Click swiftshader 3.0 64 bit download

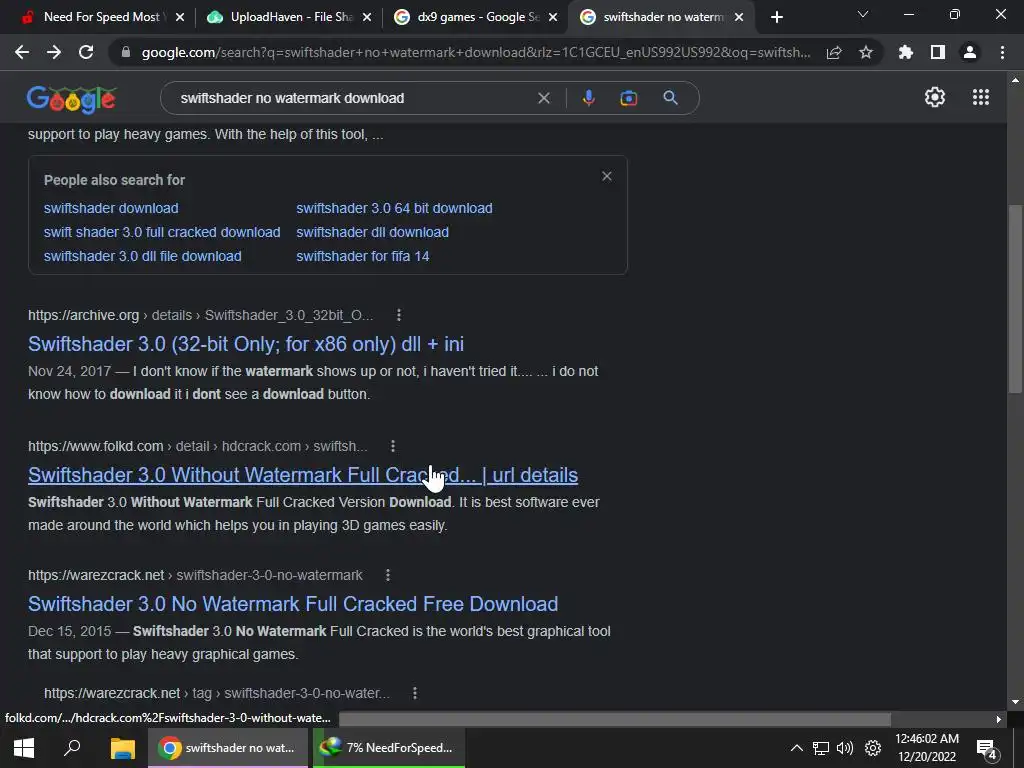[x=394, y=208]
